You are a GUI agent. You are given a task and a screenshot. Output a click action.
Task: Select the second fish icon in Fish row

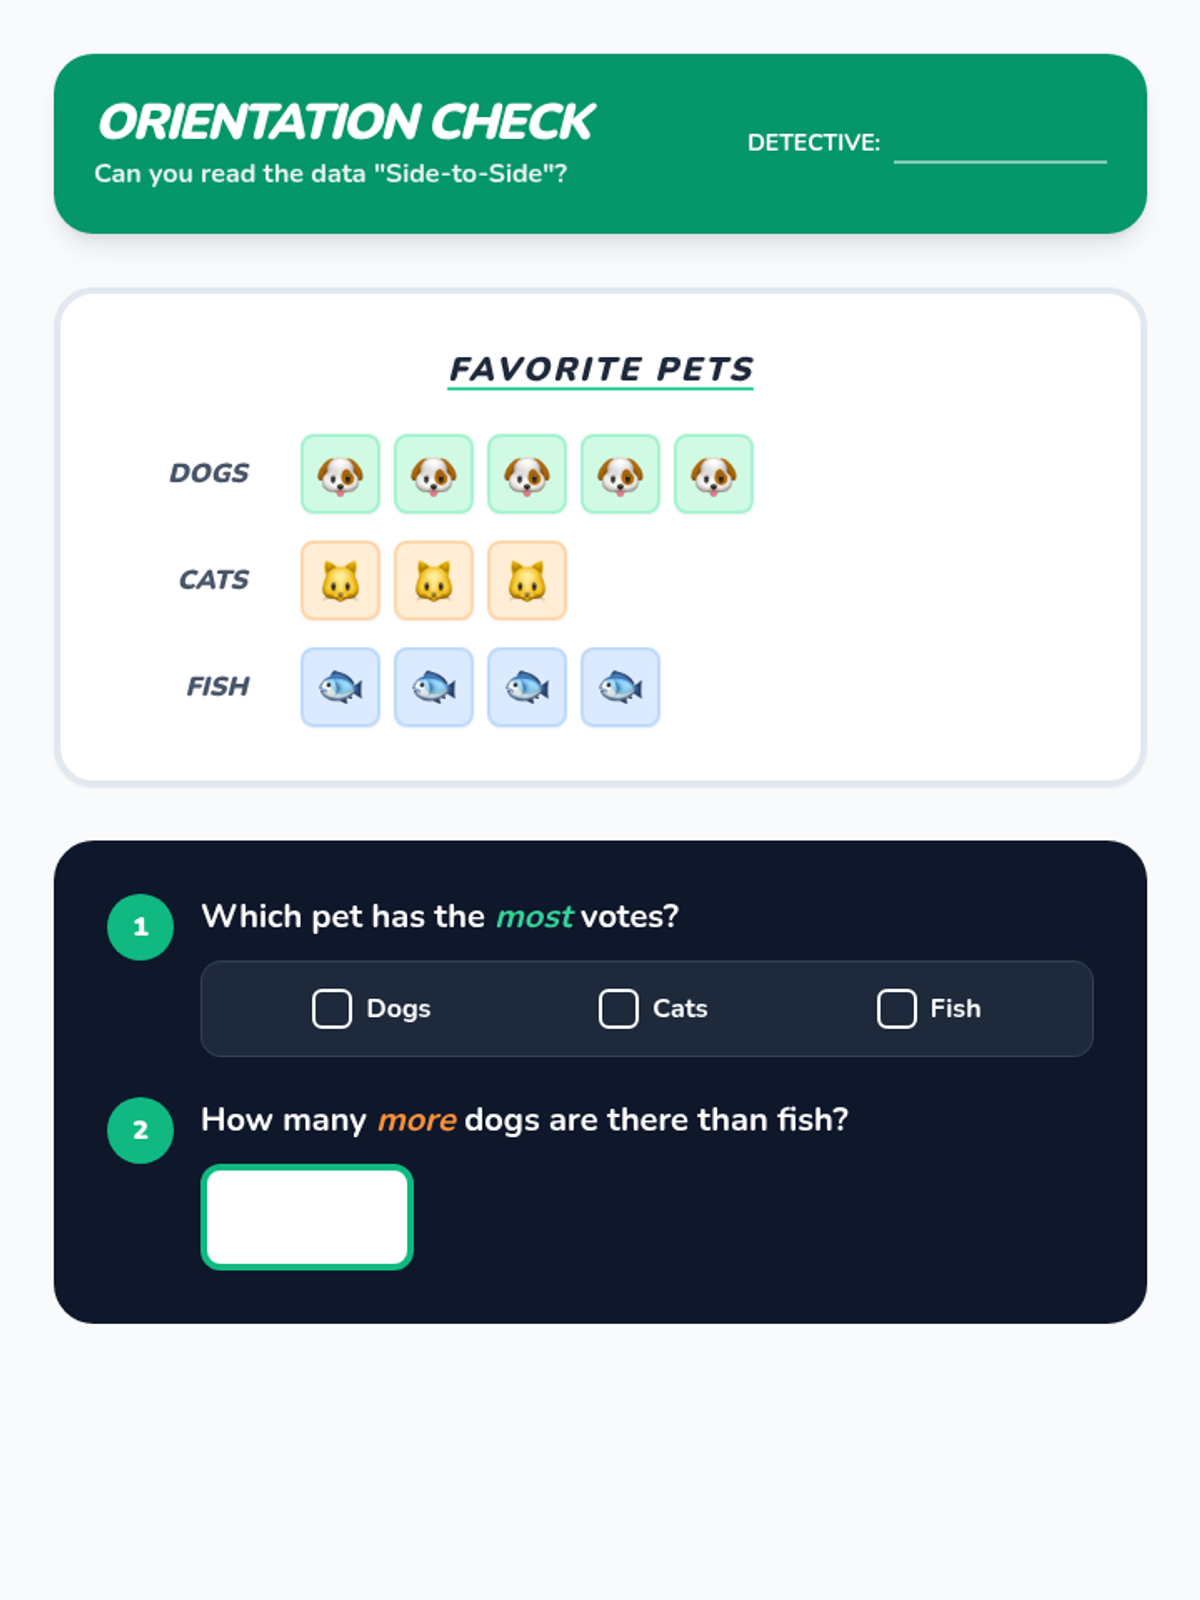(x=433, y=687)
